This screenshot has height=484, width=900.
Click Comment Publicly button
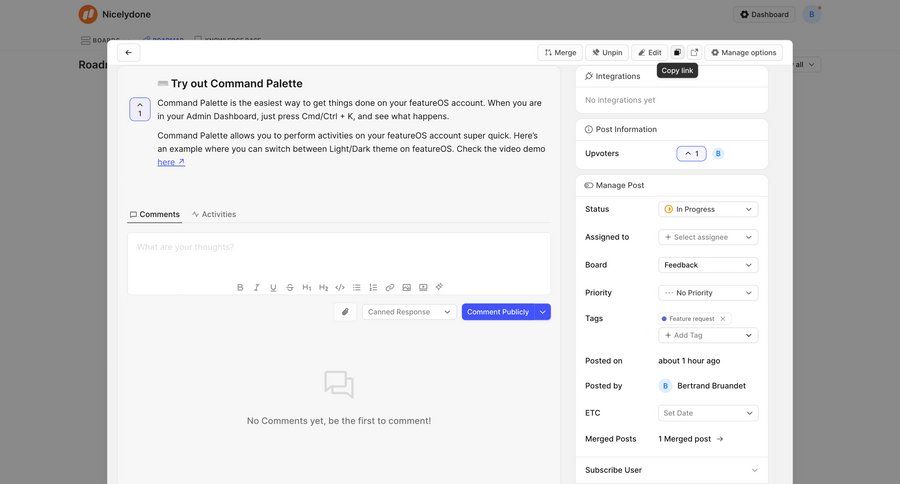pyautogui.click(x=498, y=312)
